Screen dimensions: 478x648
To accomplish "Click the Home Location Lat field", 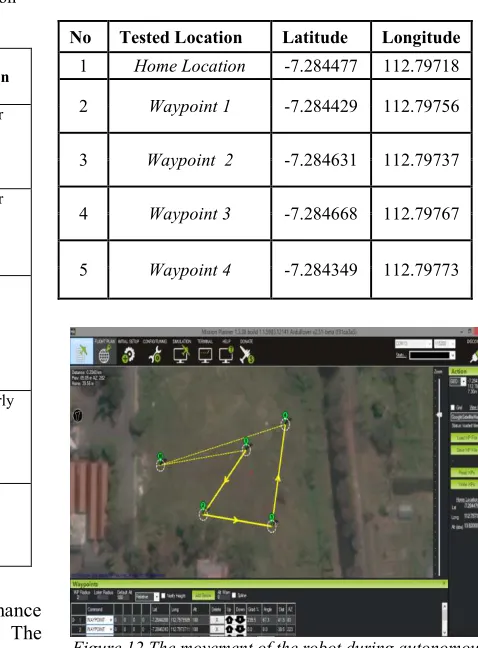I will (473, 506).
